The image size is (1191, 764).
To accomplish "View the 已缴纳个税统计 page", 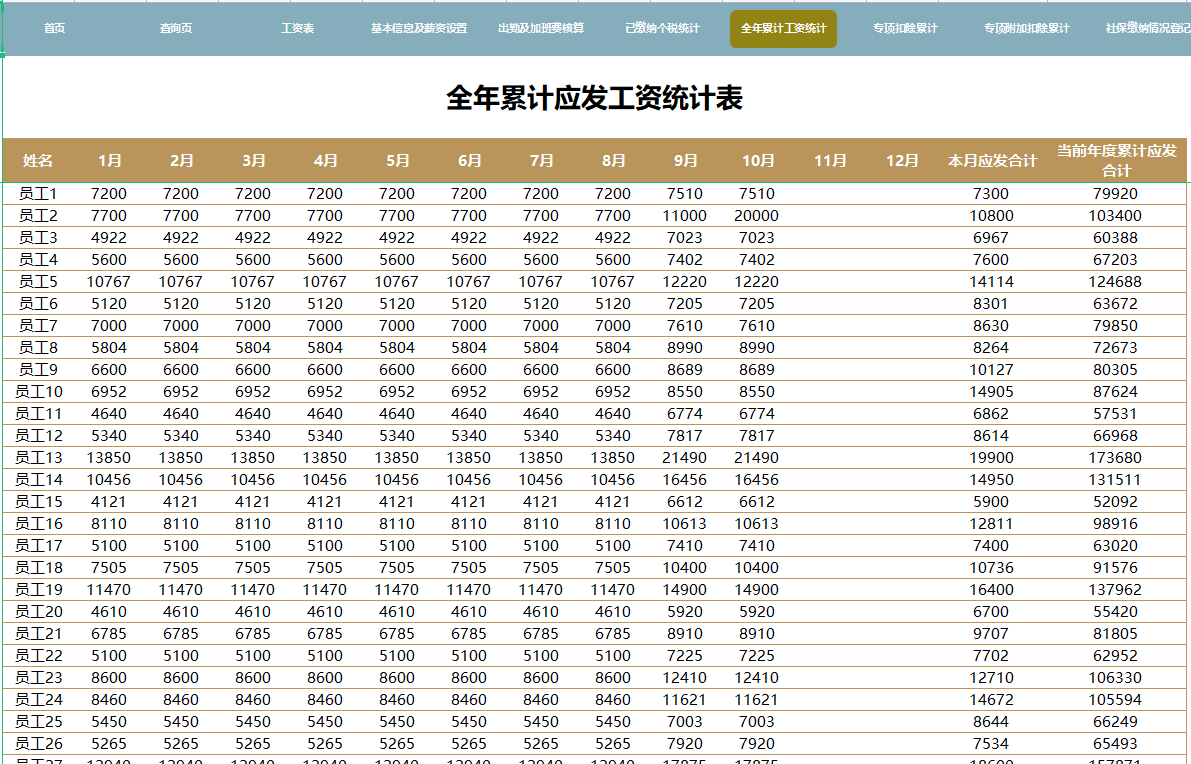I will point(662,29).
